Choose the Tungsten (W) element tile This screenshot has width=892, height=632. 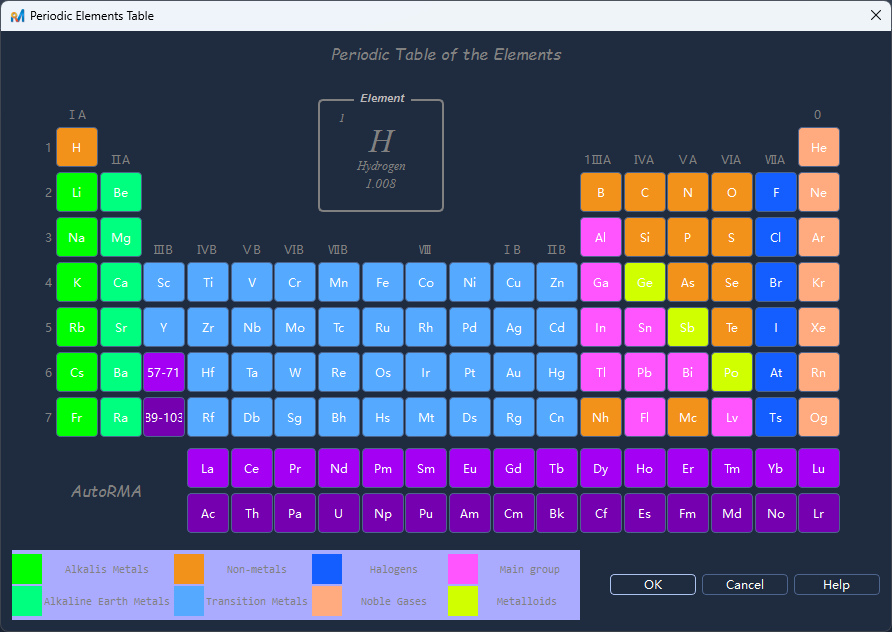pos(295,372)
